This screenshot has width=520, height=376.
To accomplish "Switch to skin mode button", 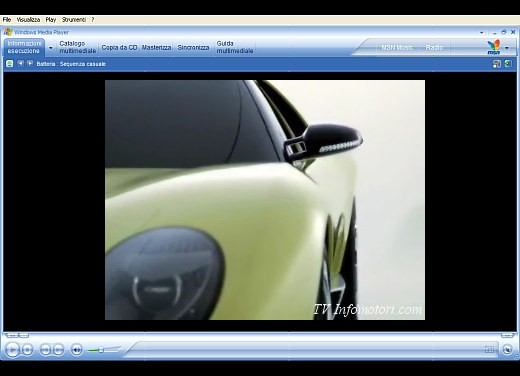I will point(507,350).
